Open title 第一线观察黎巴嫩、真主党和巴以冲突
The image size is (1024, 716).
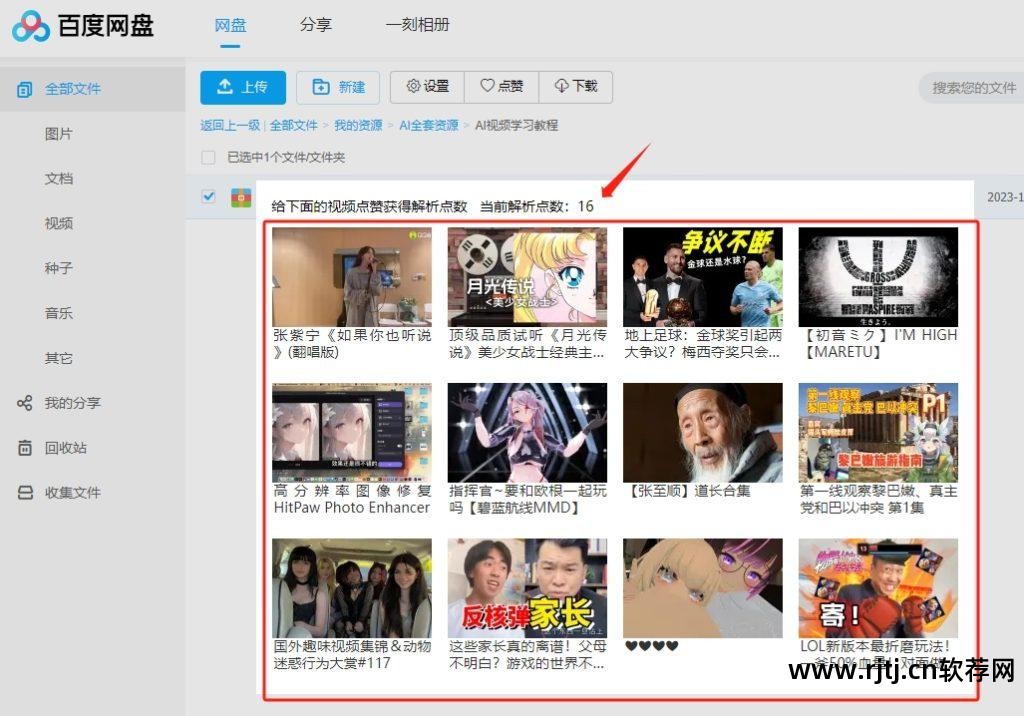pos(878,499)
